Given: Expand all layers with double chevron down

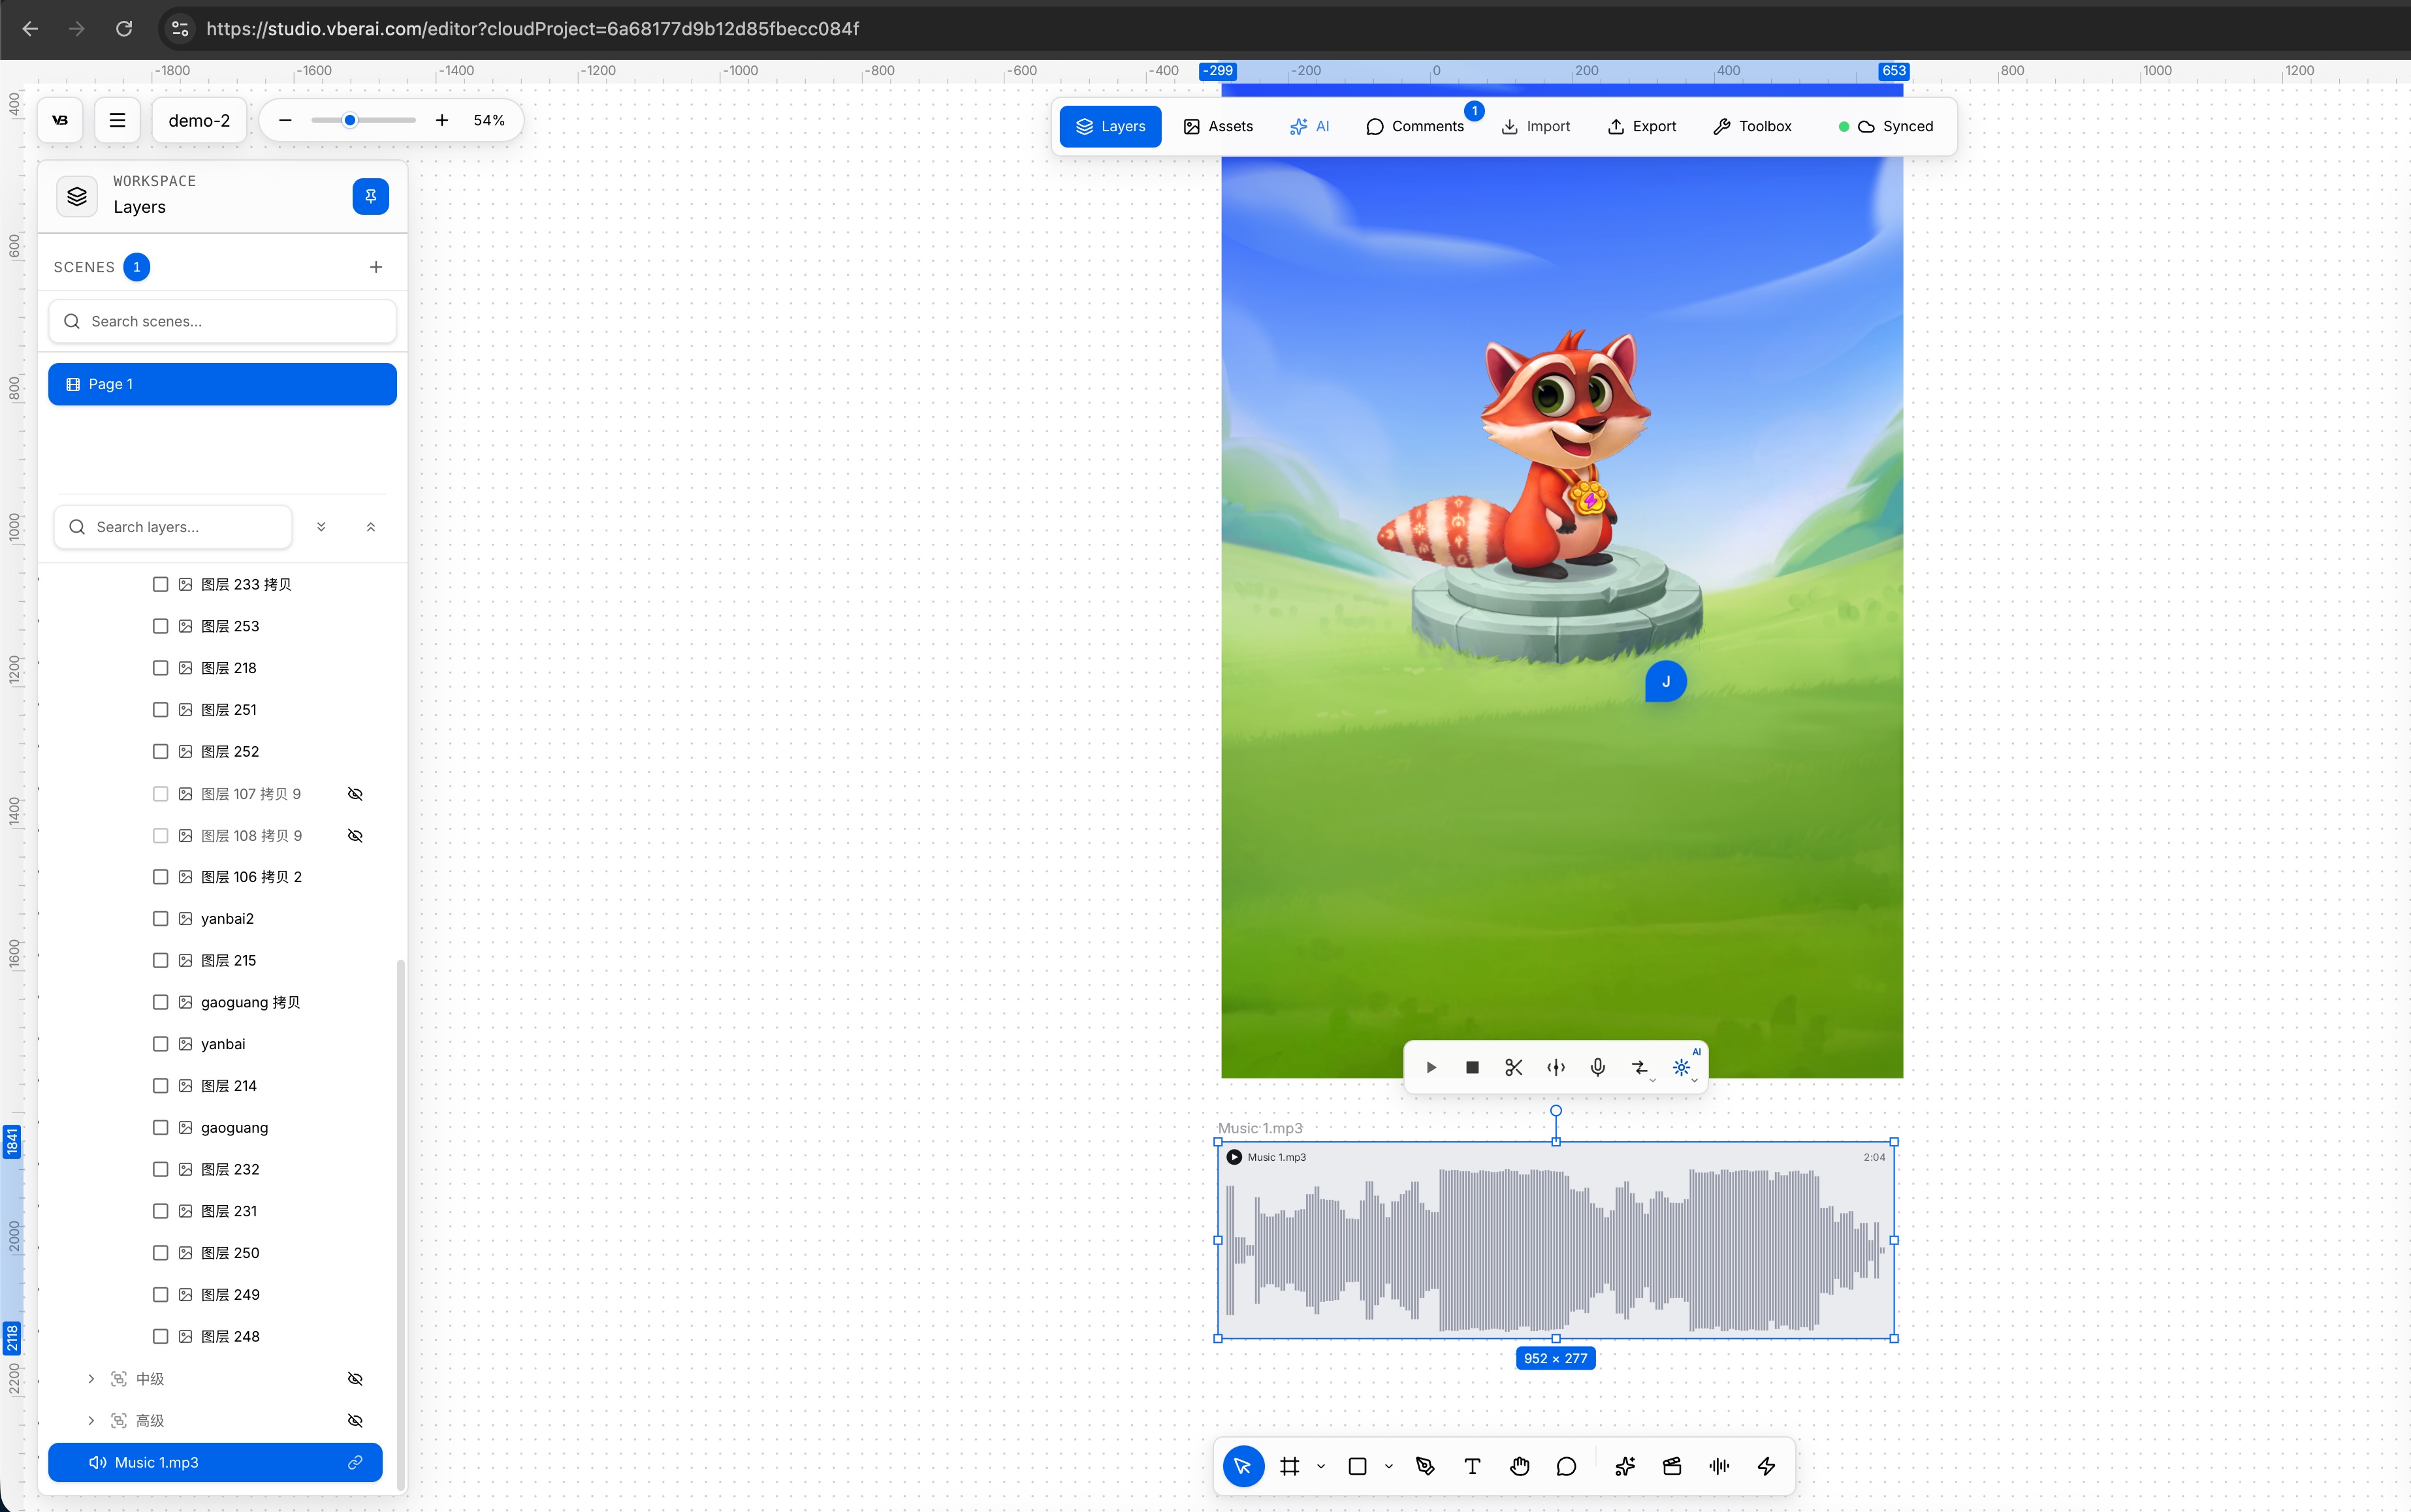Looking at the screenshot, I should point(321,527).
